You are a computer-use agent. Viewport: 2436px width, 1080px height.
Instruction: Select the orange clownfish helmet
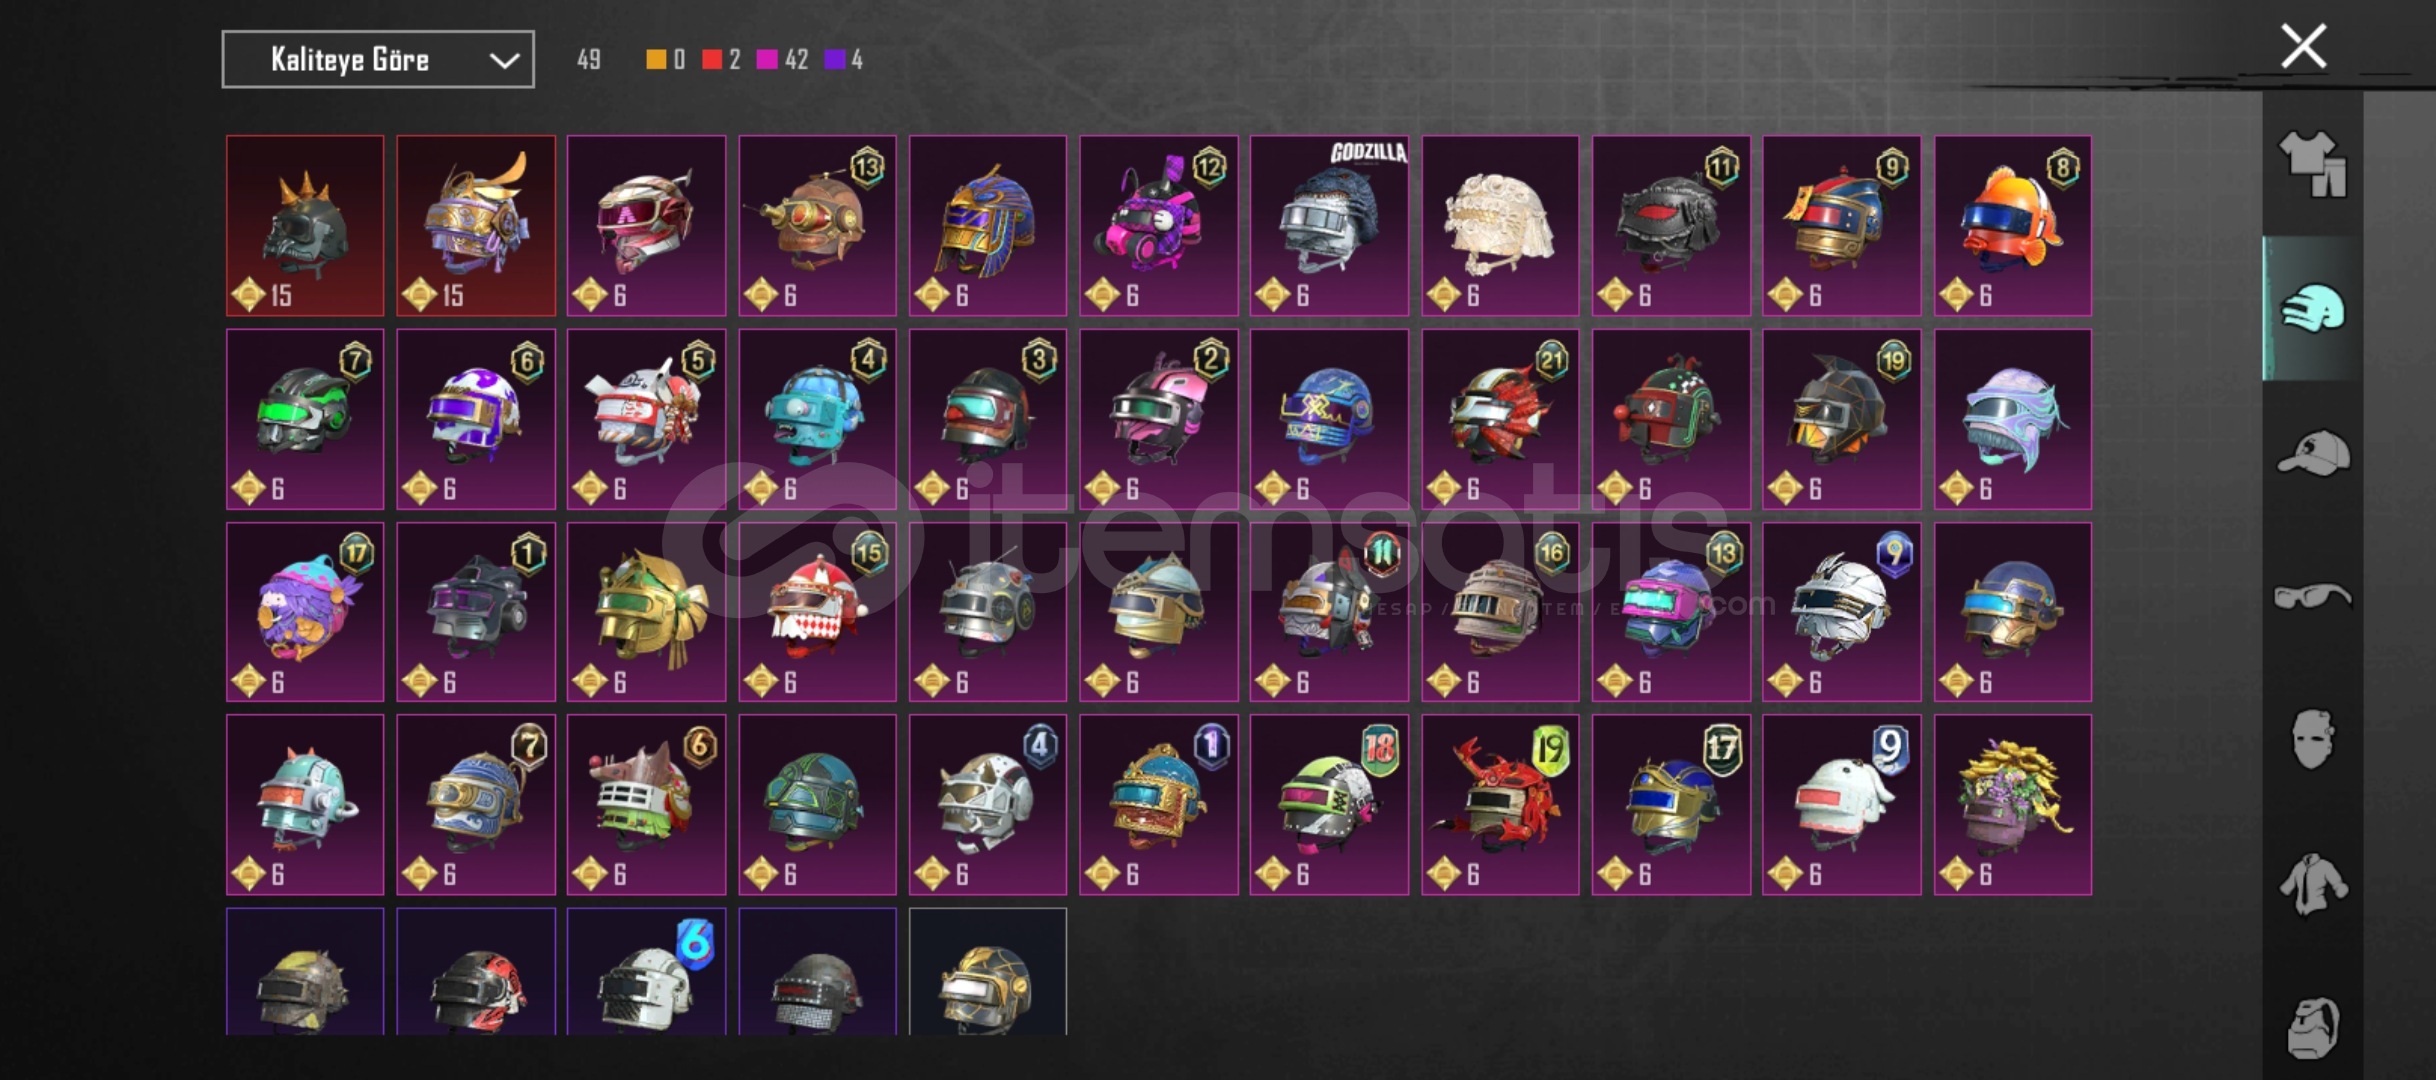tap(2012, 225)
